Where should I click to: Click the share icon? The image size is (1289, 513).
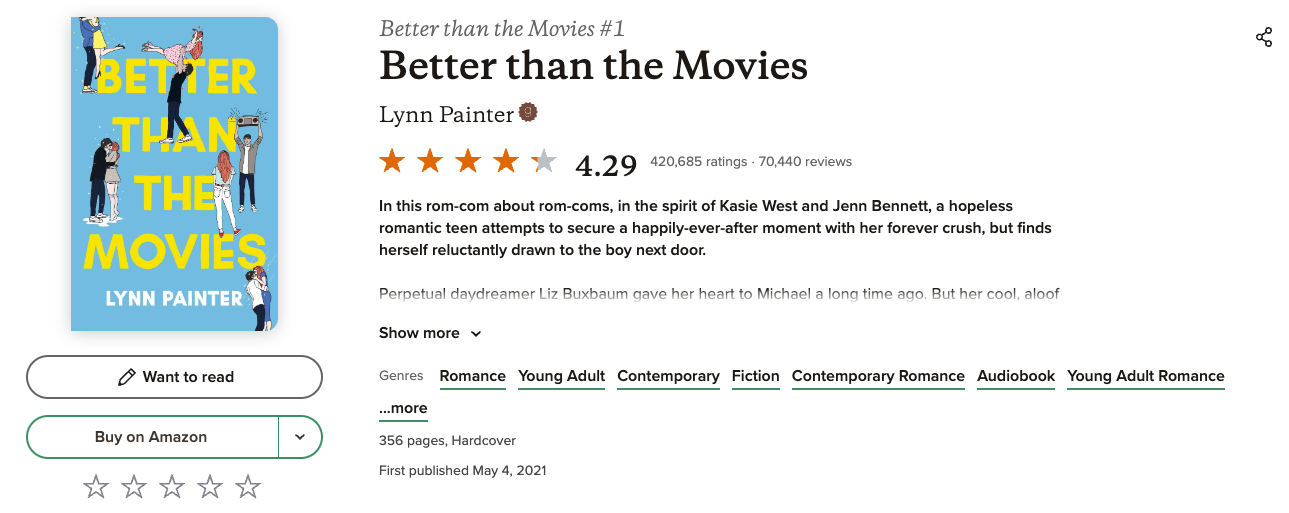tap(1264, 38)
